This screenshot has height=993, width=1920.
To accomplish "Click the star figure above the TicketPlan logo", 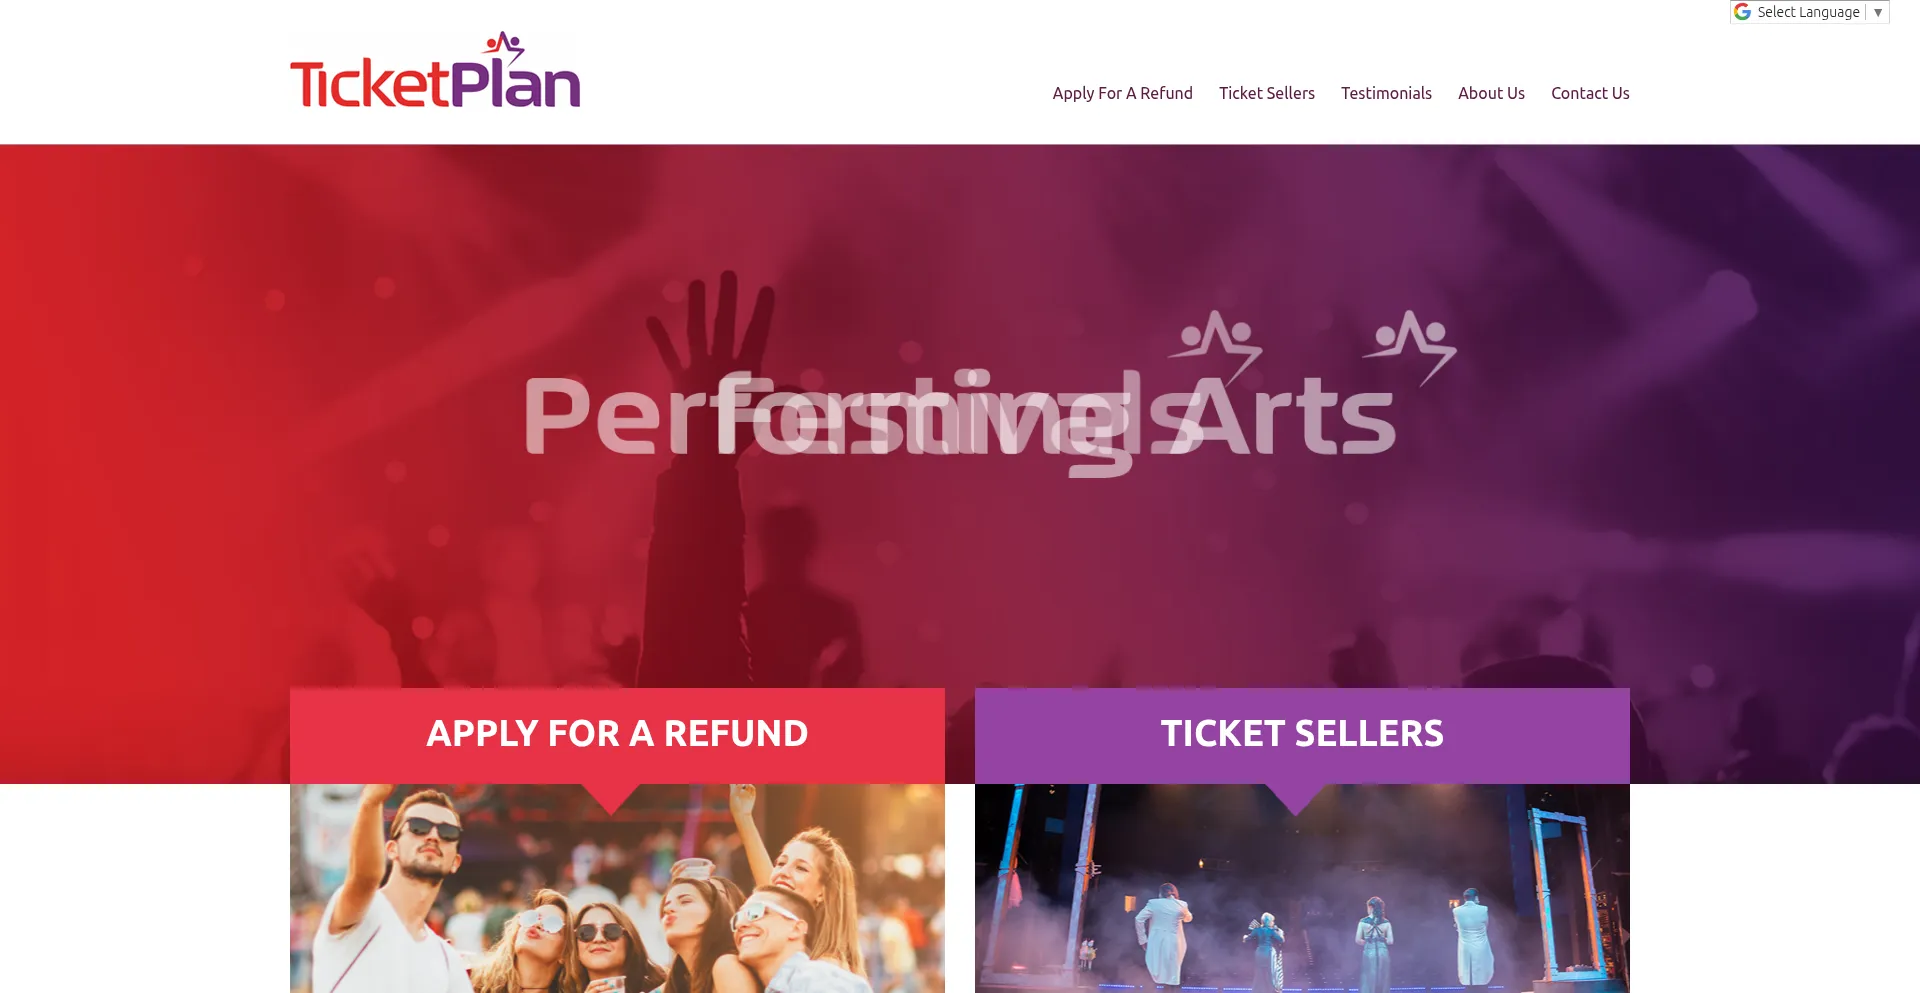I will (x=504, y=46).
